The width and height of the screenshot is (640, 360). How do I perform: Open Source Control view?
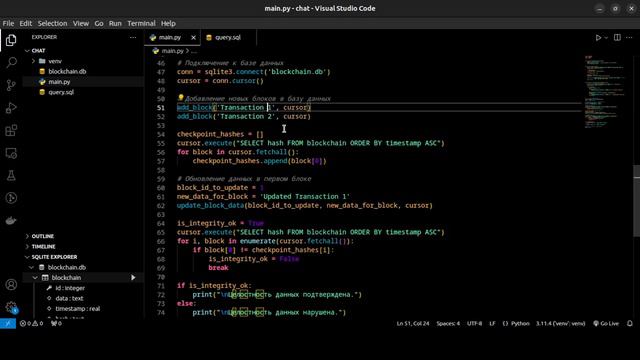pos(11,85)
